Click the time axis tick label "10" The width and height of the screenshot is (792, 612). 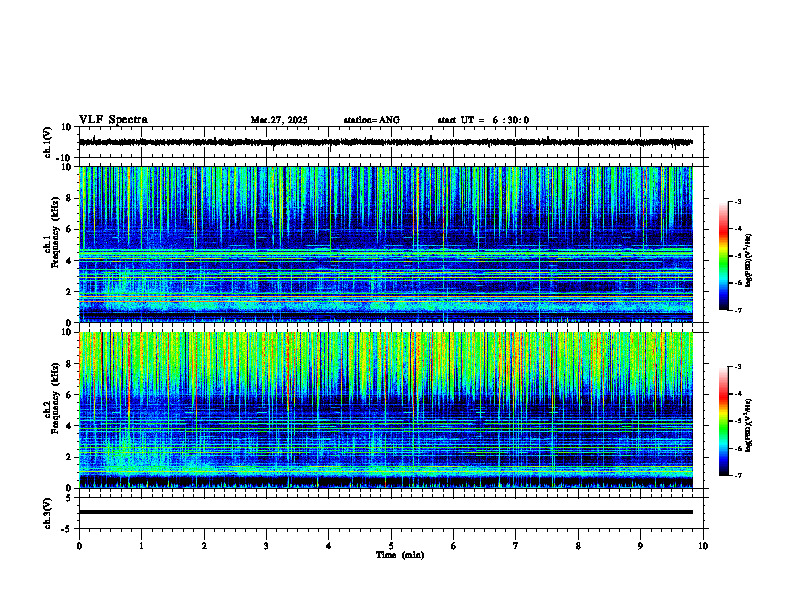tap(703, 546)
